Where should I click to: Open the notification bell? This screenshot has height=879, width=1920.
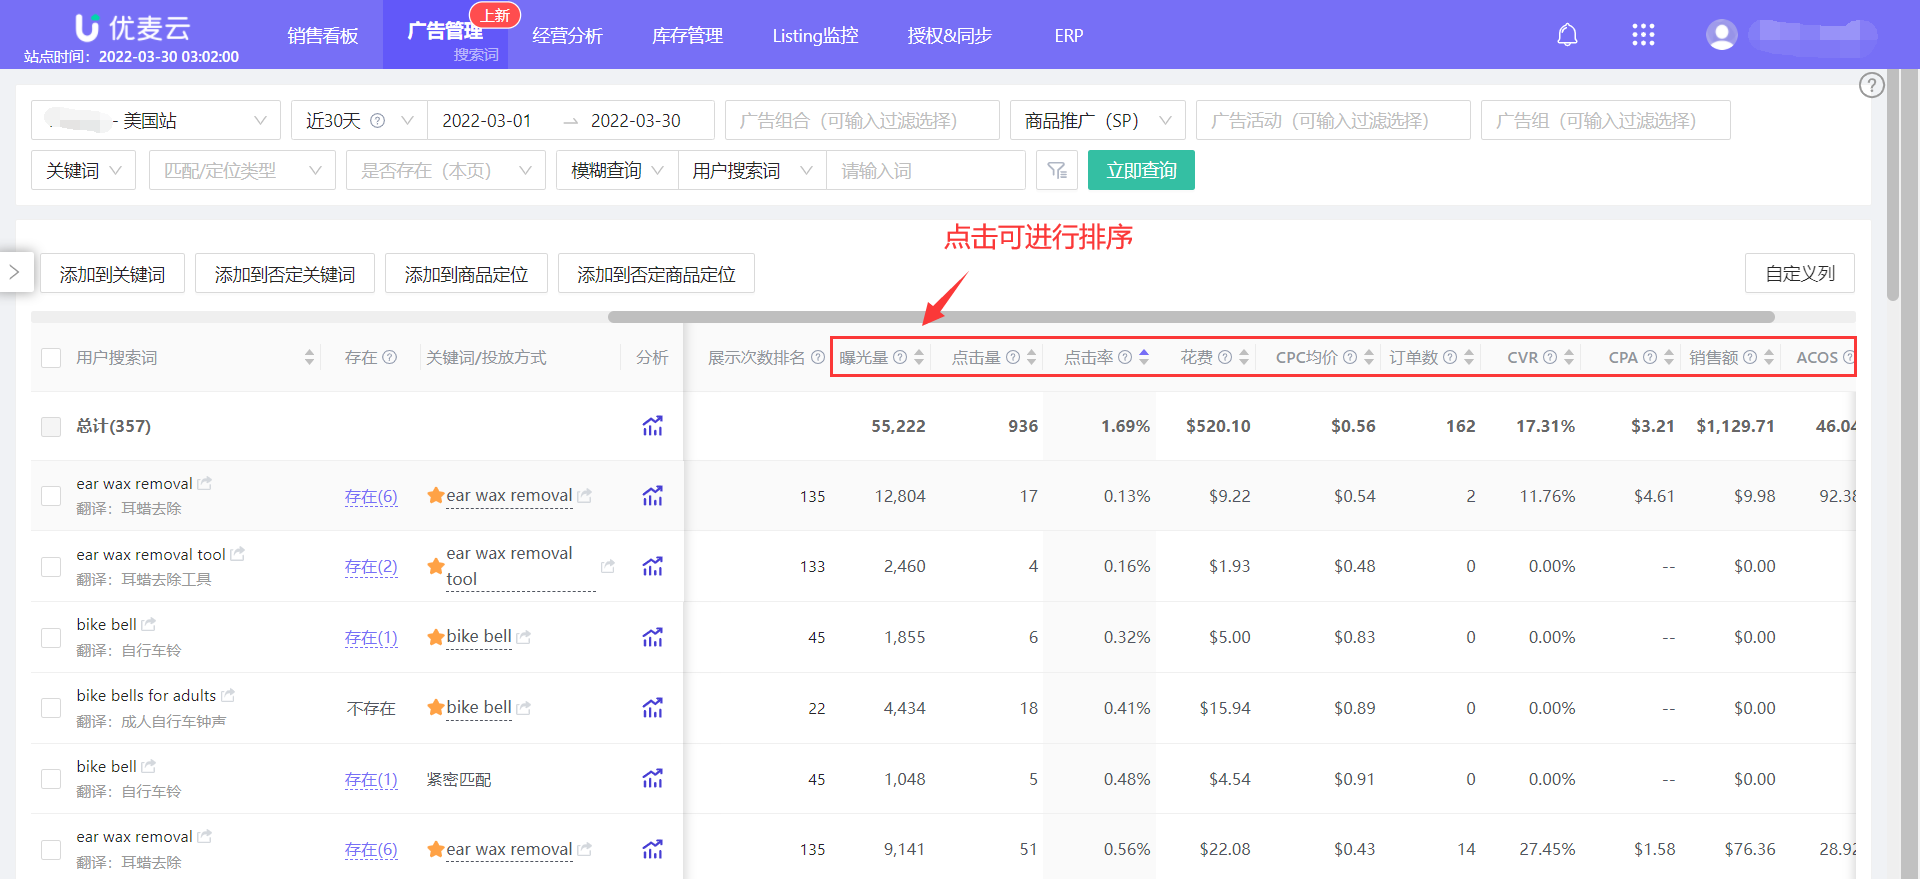click(x=1567, y=36)
